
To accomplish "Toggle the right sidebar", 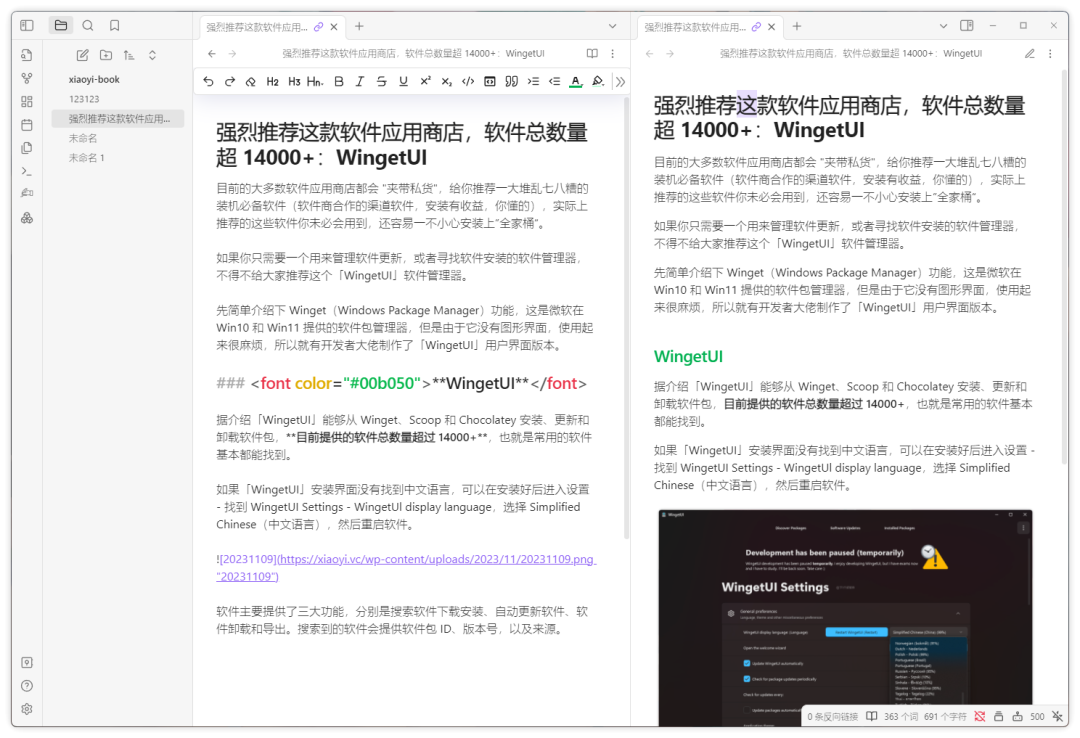I will (966, 25).
